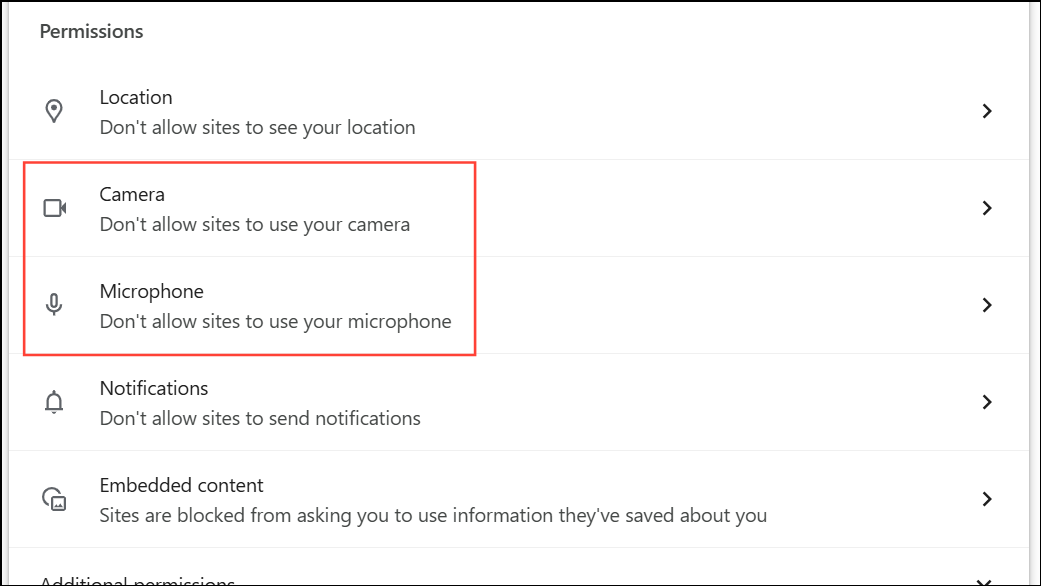Open the Camera permission title
Screen dimensions: 1041x586
(132, 194)
